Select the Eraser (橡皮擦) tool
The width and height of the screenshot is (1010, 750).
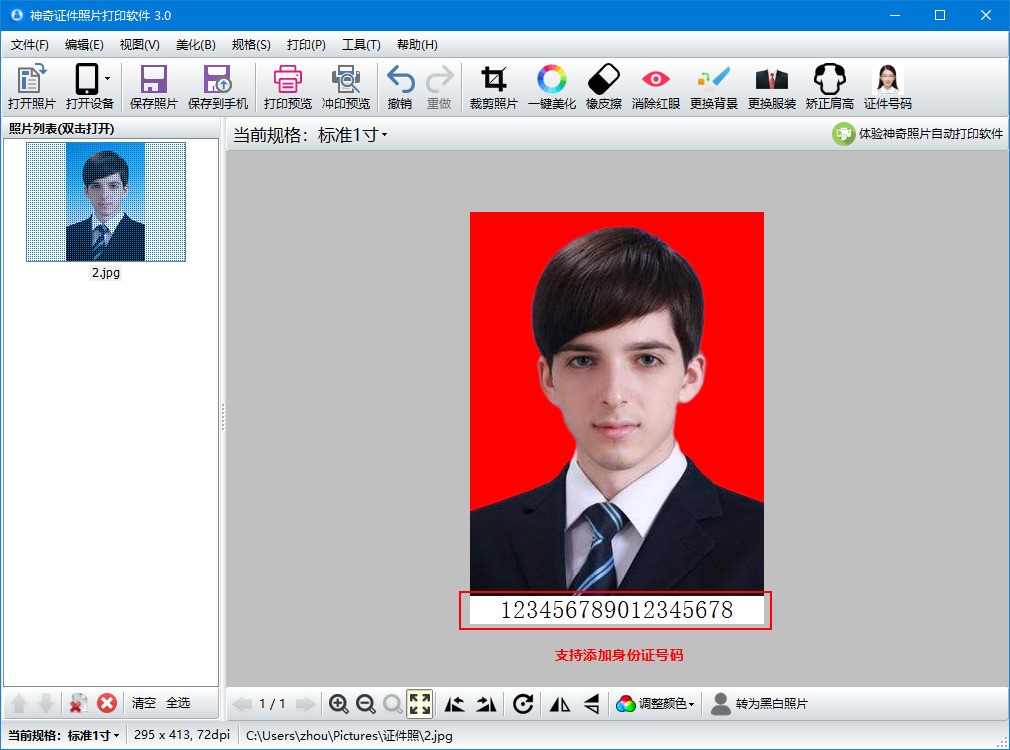[603, 87]
